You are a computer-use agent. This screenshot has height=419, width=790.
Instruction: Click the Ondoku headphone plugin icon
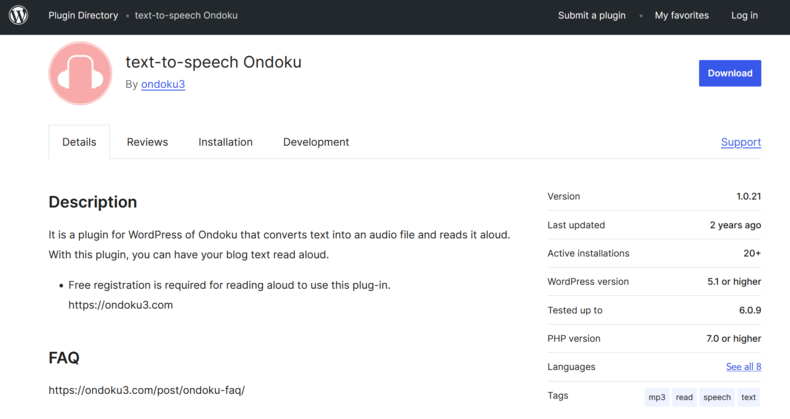[80, 73]
